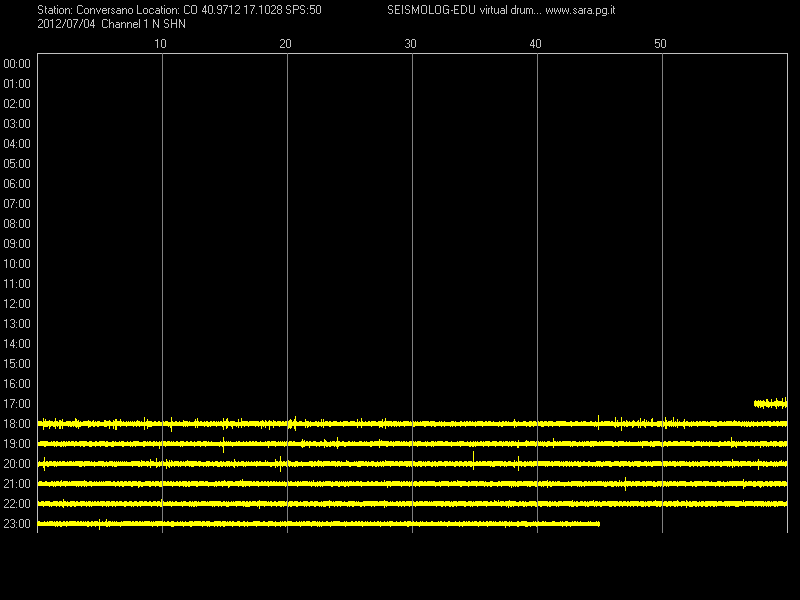Image resolution: width=800 pixels, height=600 pixels.
Task: Click the 08:00 hour row label
Action: pos(17,223)
